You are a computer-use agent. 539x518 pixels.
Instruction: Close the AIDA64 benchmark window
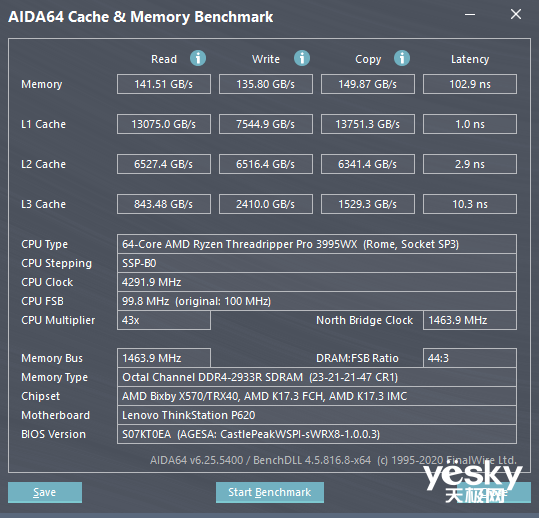pyautogui.click(x=516, y=14)
